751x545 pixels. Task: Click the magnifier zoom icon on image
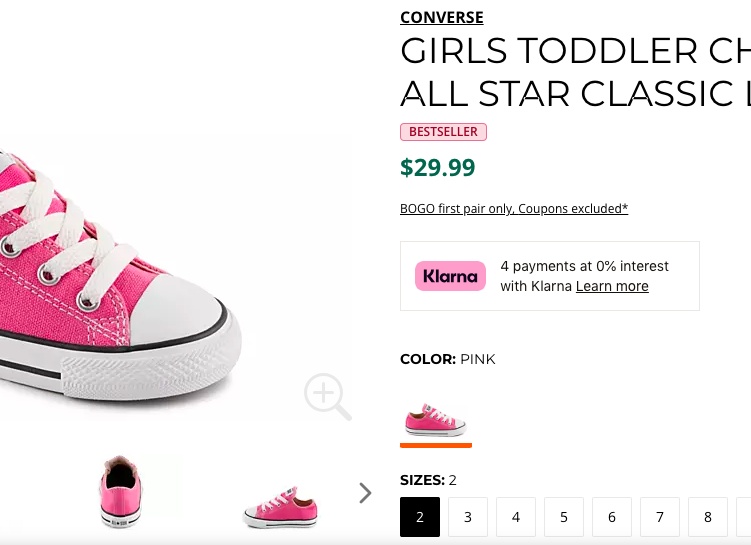[328, 397]
